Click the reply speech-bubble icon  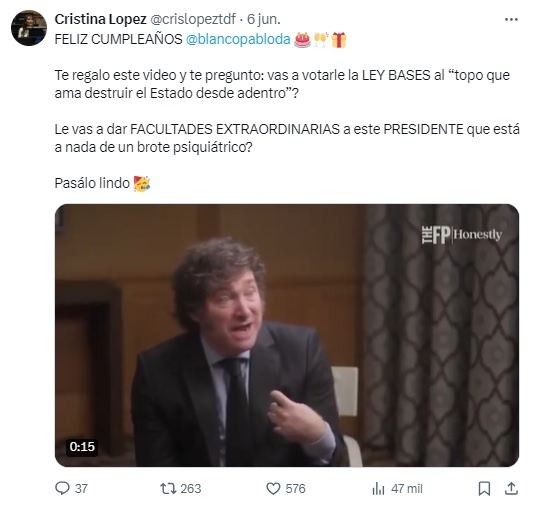click(x=62, y=488)
